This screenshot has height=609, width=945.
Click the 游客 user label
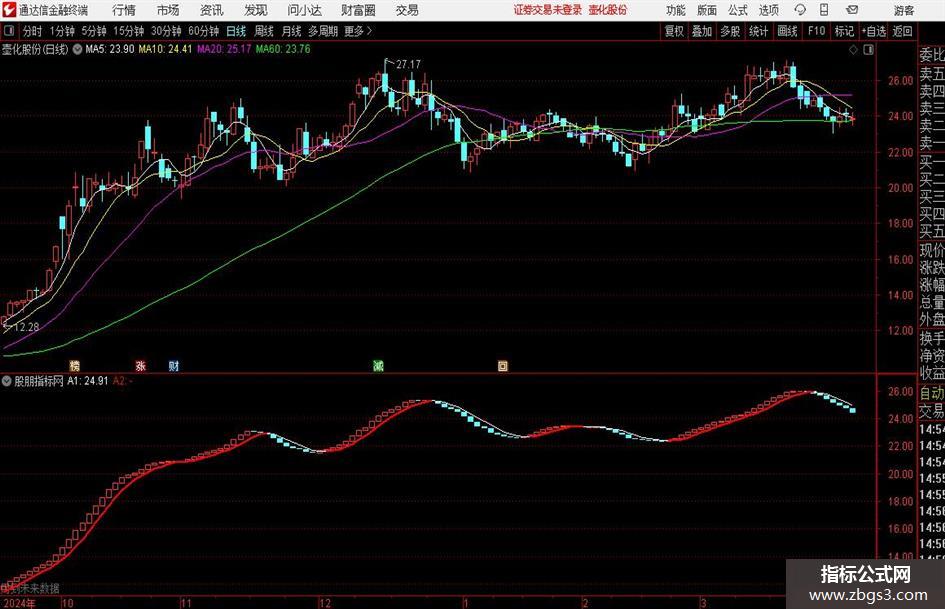[904, 10]
